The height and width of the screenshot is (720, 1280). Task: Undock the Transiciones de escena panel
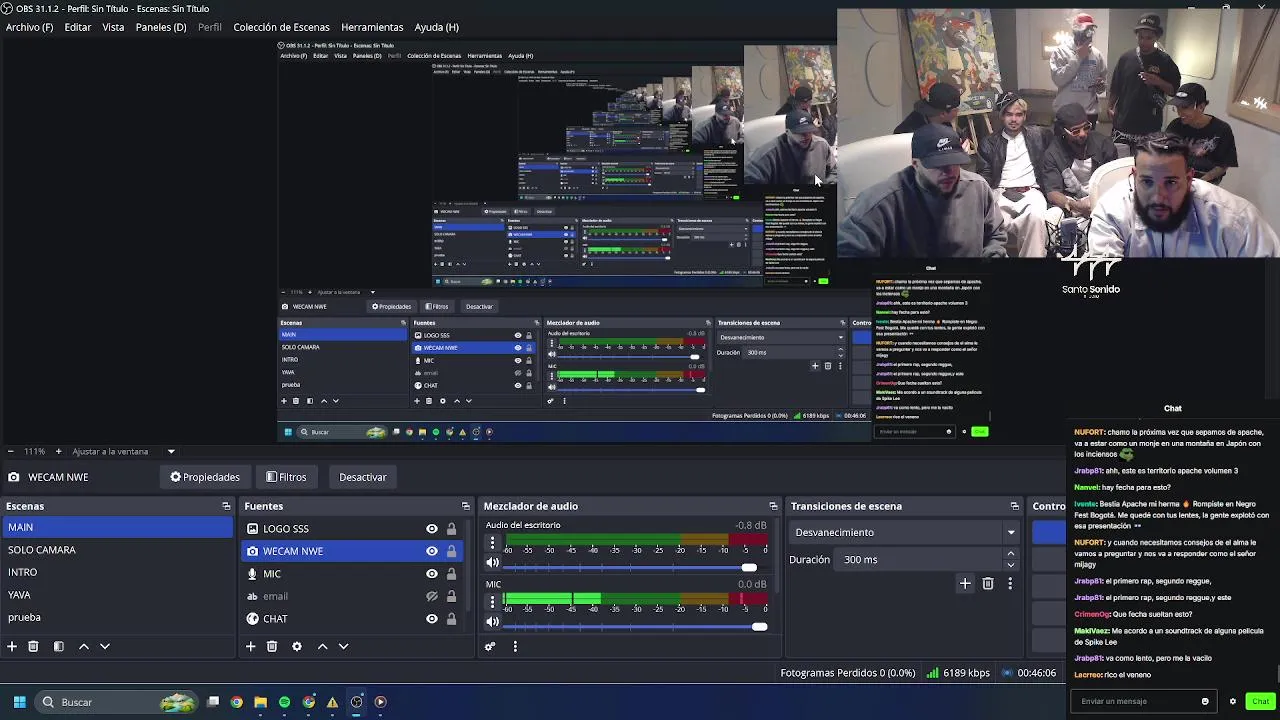click(x=1014, y=506)
